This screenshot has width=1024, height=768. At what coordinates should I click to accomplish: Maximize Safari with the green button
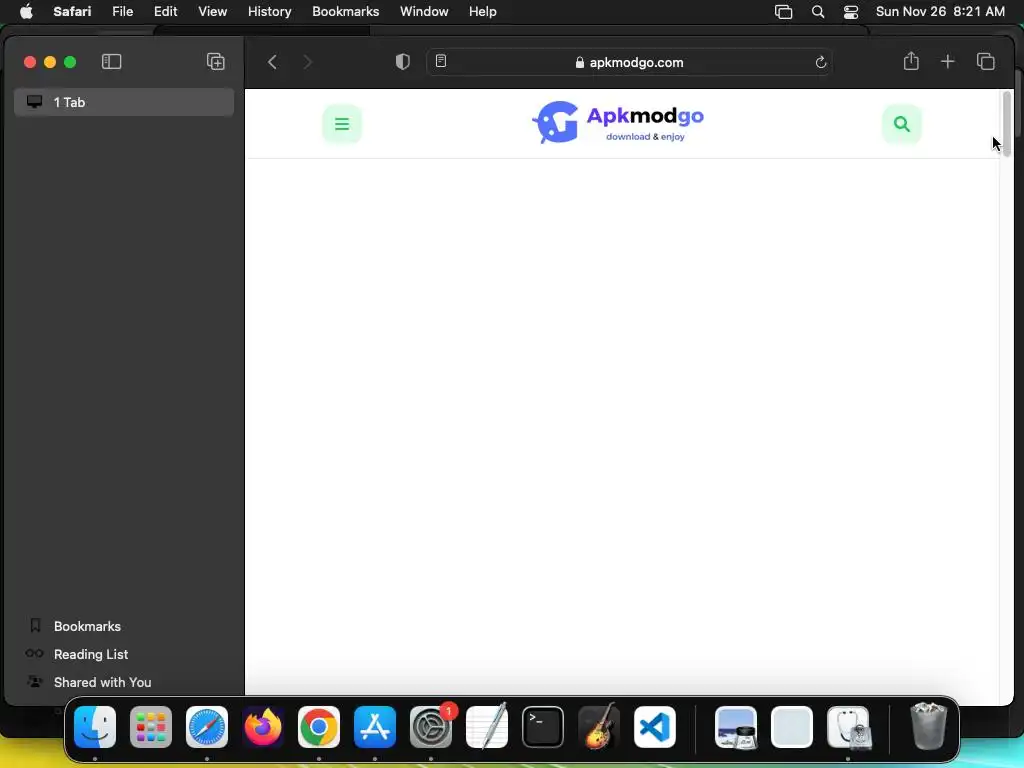(x=71, y=62)
